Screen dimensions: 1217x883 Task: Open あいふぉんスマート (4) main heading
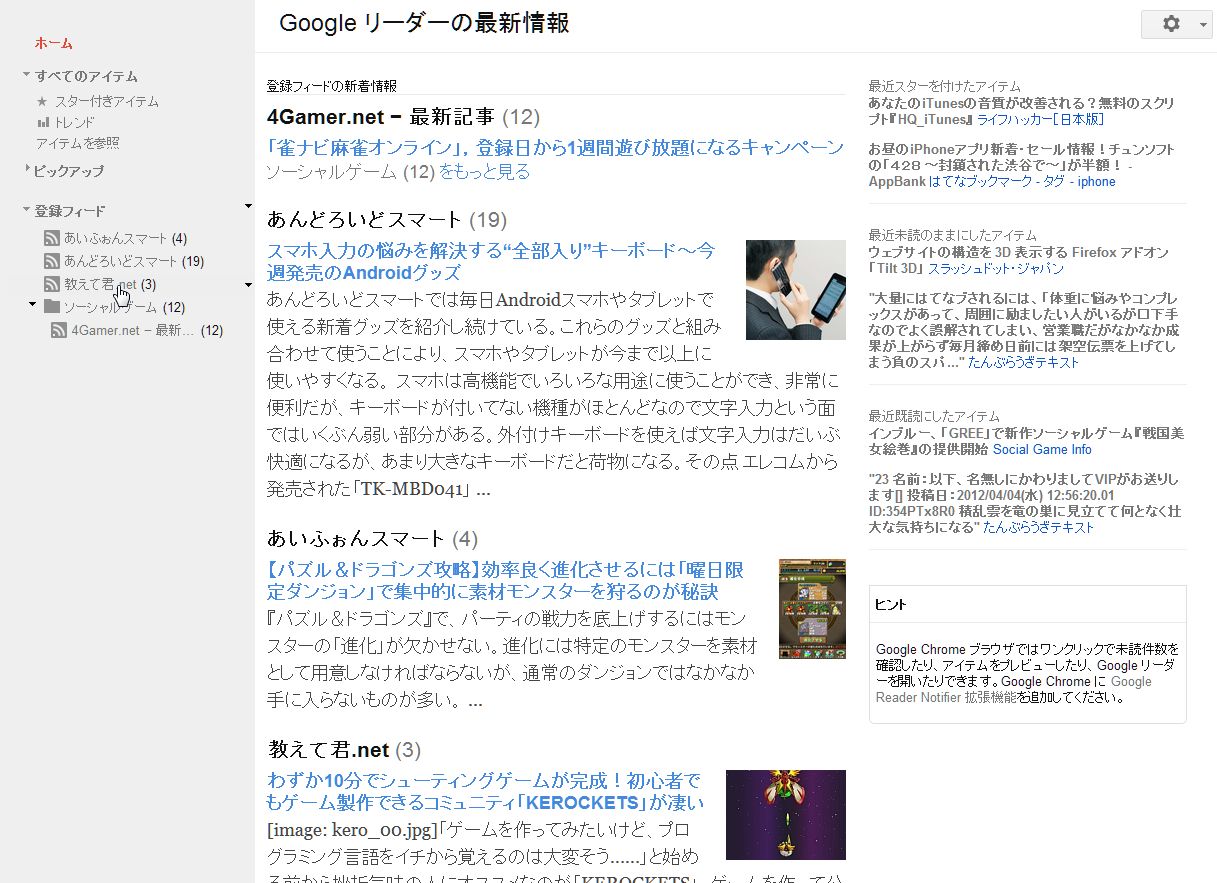(372, 539)
